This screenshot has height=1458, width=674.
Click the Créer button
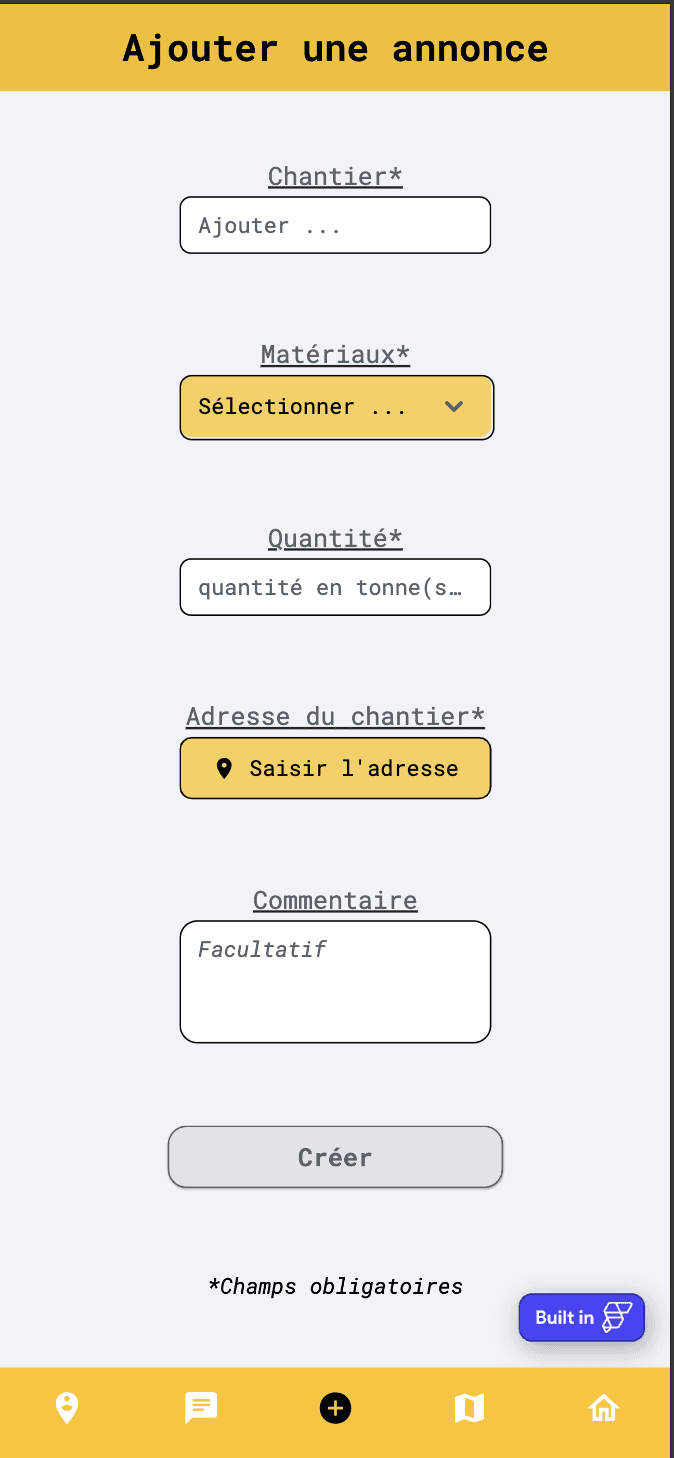(x=335, y=1157)
